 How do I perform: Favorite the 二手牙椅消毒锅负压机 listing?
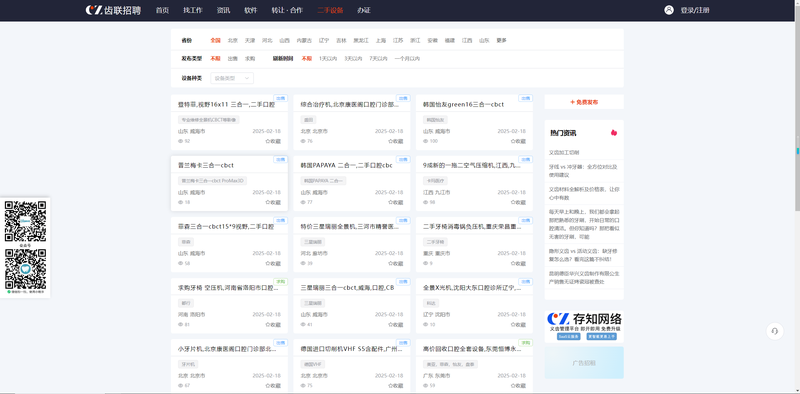[513, 264]
